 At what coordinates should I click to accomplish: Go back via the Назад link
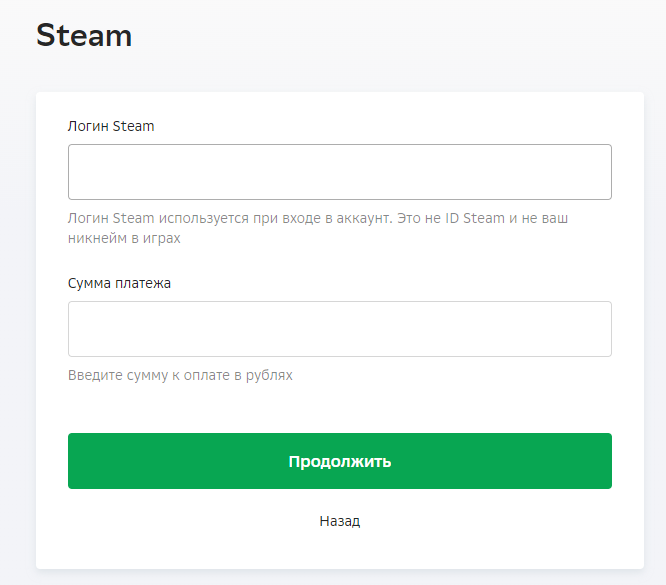[340, 521]
